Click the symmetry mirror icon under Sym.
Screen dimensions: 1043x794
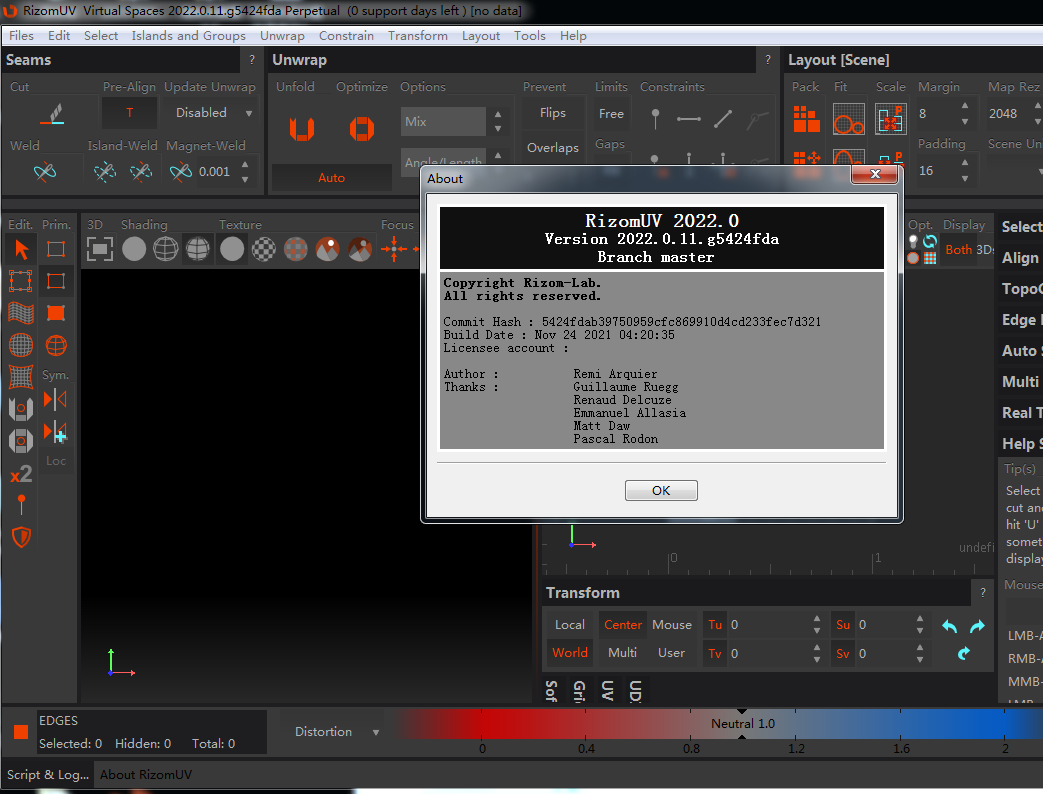56,400
